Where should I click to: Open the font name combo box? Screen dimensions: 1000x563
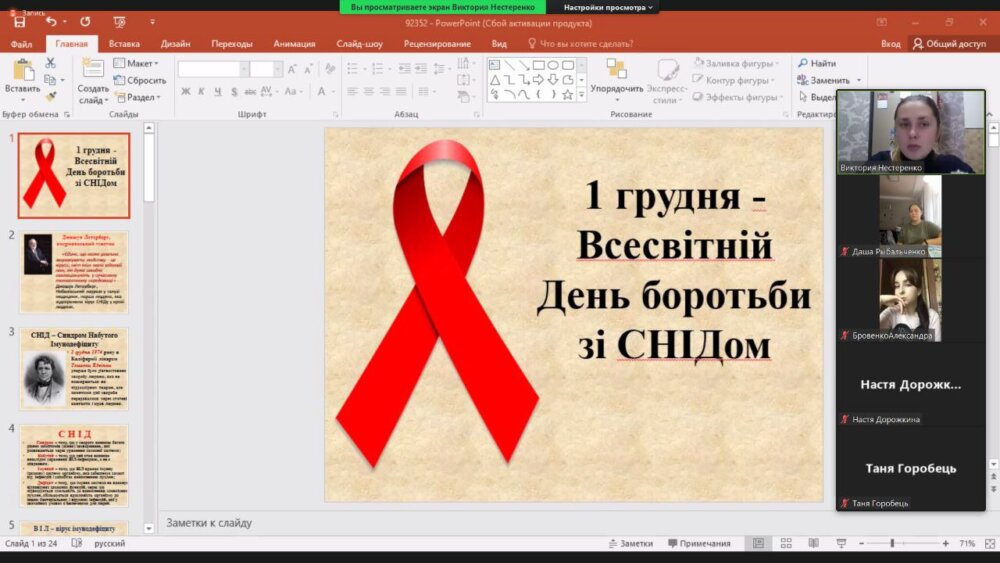213,69
